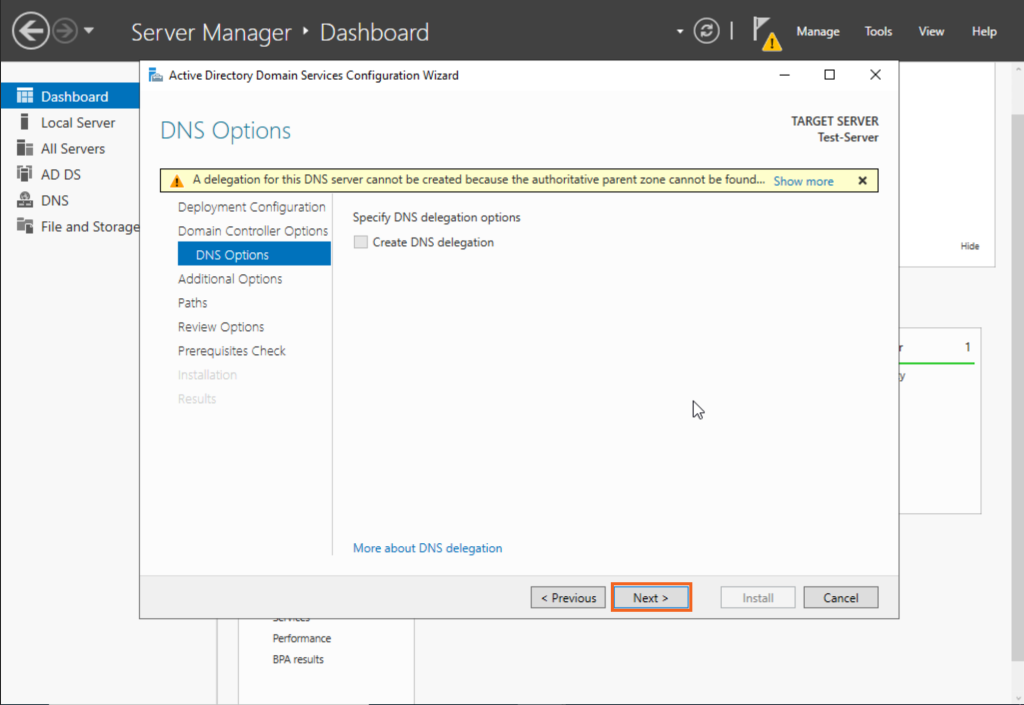This screenshot has width=1024, height=705.
Task: Open the Manage menu
Action: (818, 31)
